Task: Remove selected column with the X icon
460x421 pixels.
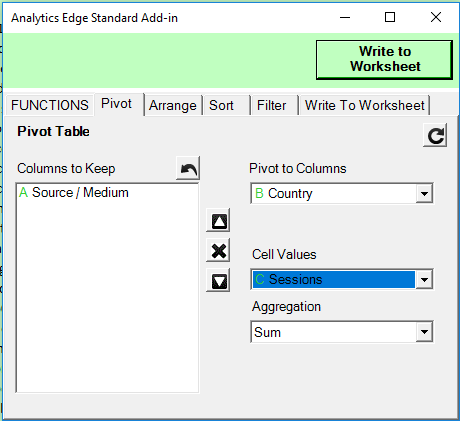Action: tap(218, 250)
